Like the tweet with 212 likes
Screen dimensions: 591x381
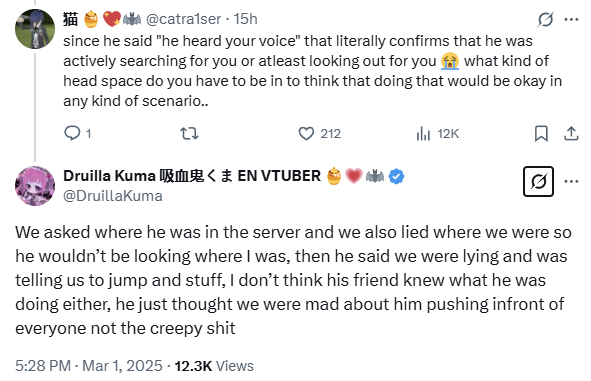pos(319,133)
